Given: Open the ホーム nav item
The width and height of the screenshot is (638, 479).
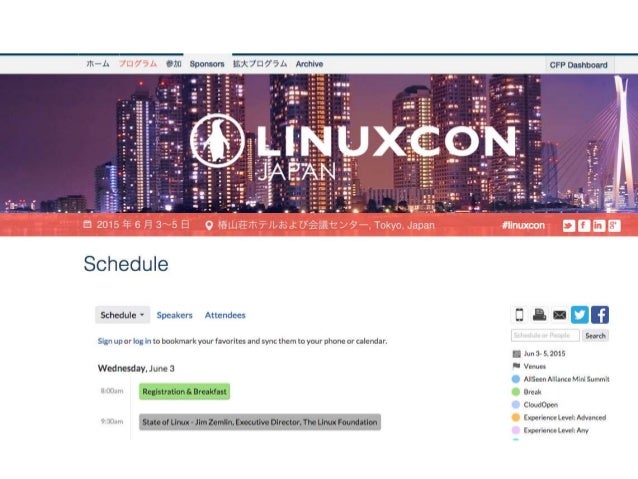Looking at the screenshot, I should coord(98,64).
